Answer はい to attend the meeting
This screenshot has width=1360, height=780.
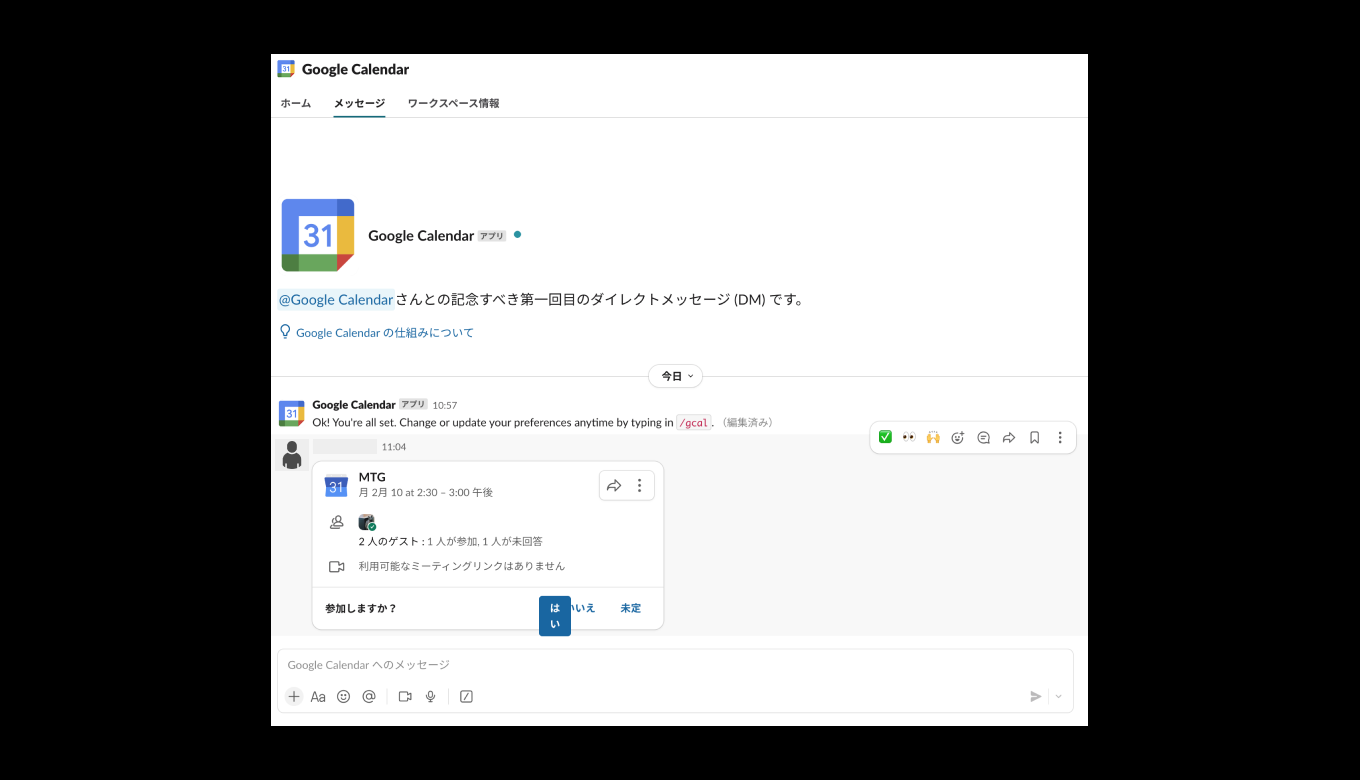(555, 616)
